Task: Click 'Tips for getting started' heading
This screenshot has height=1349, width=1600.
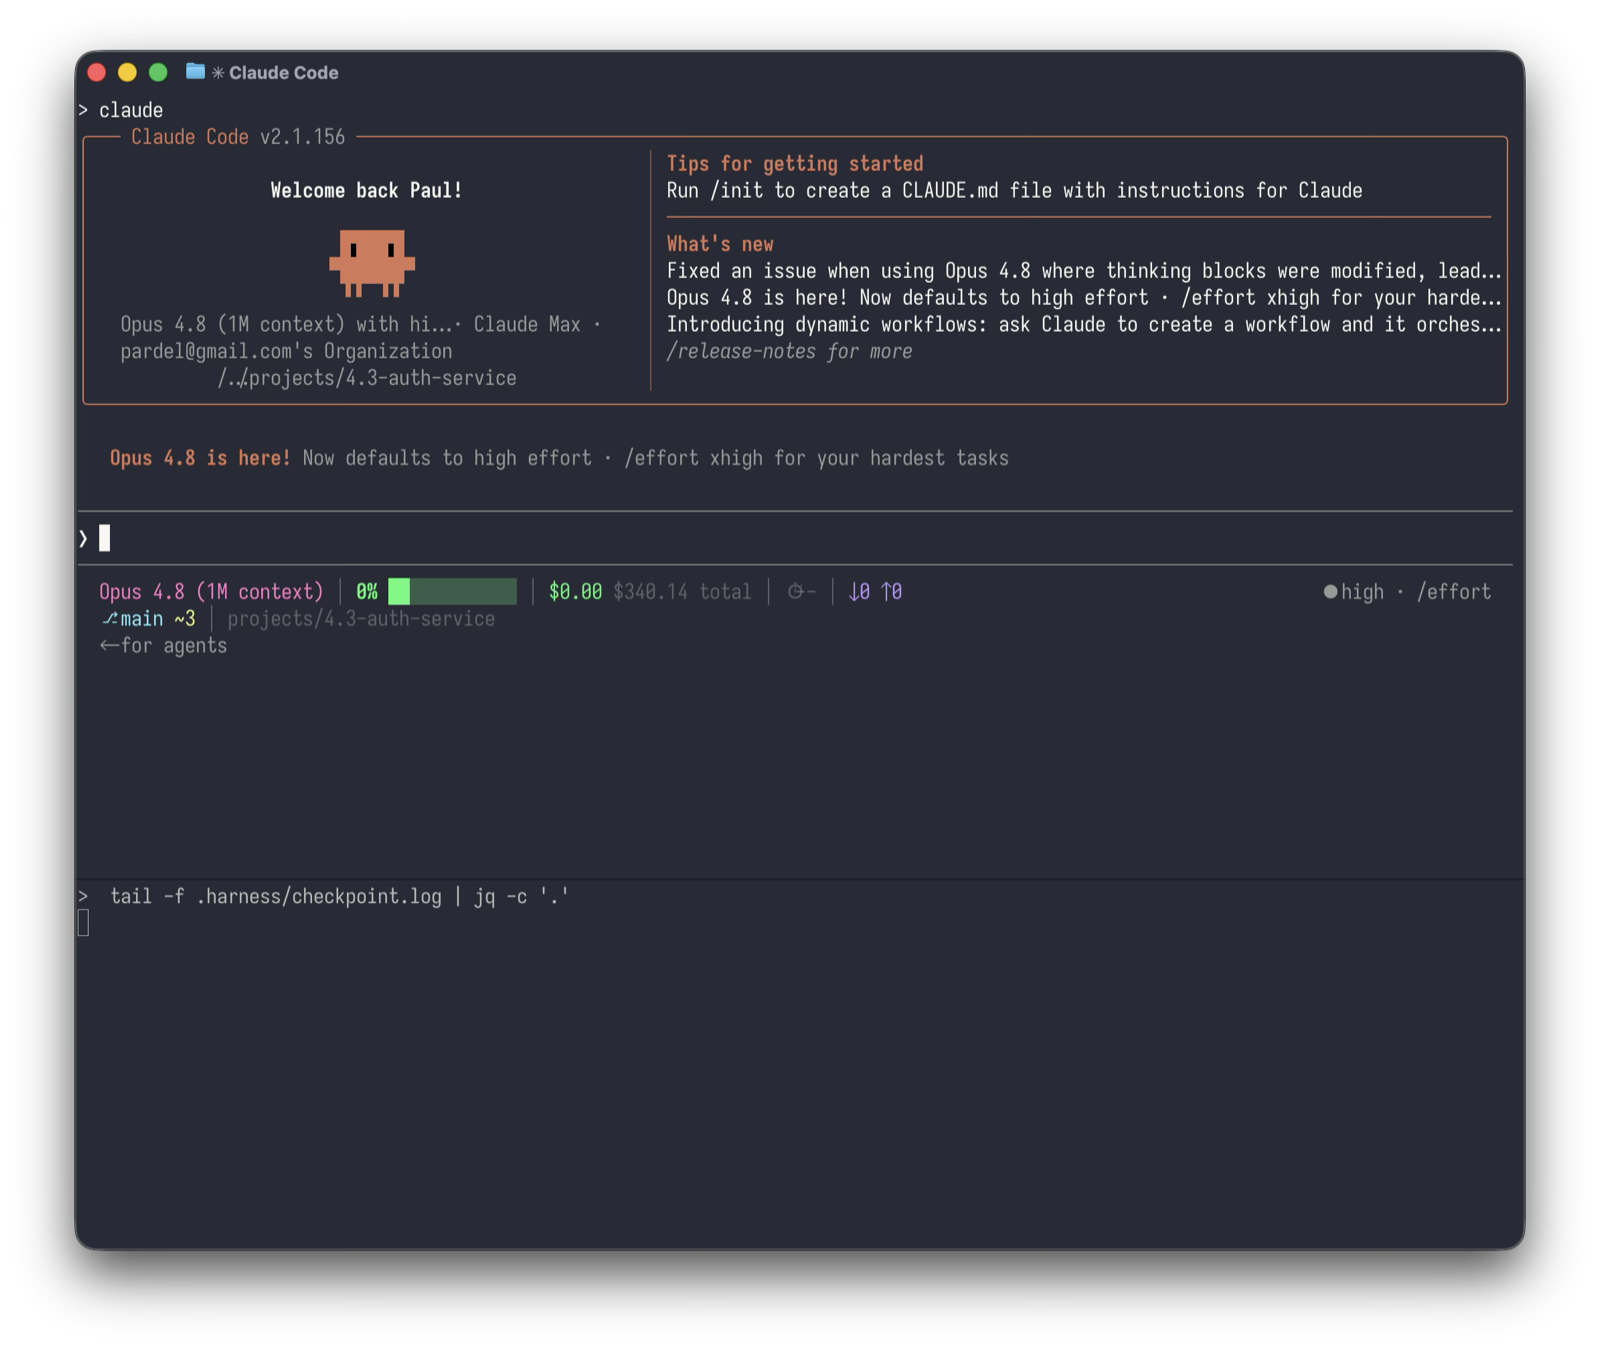Action: pyautogui.click(x=795, y=164)
